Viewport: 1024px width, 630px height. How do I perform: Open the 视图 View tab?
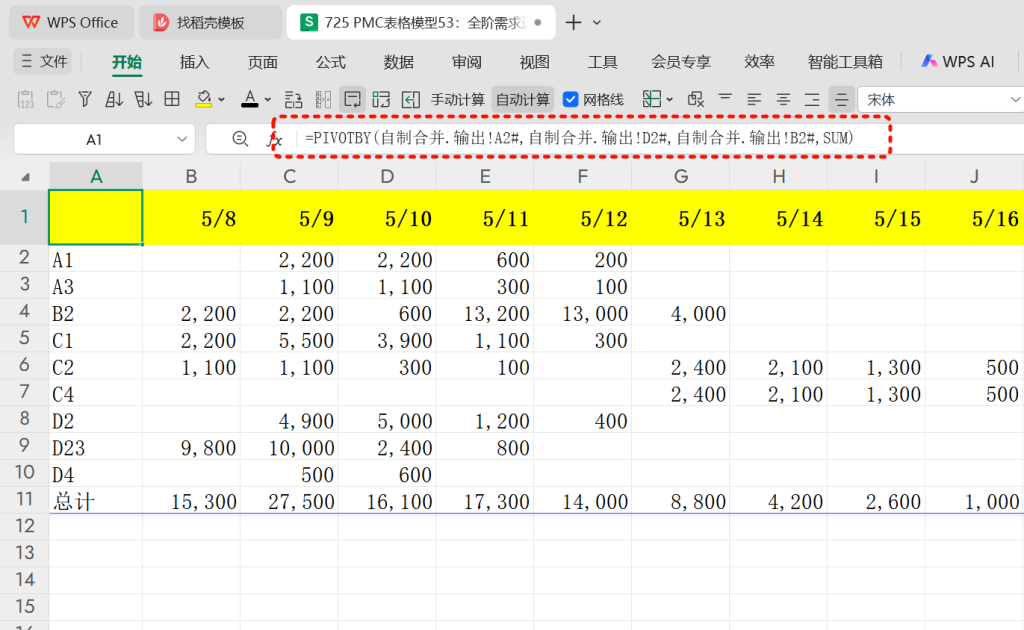coord(534,62)
